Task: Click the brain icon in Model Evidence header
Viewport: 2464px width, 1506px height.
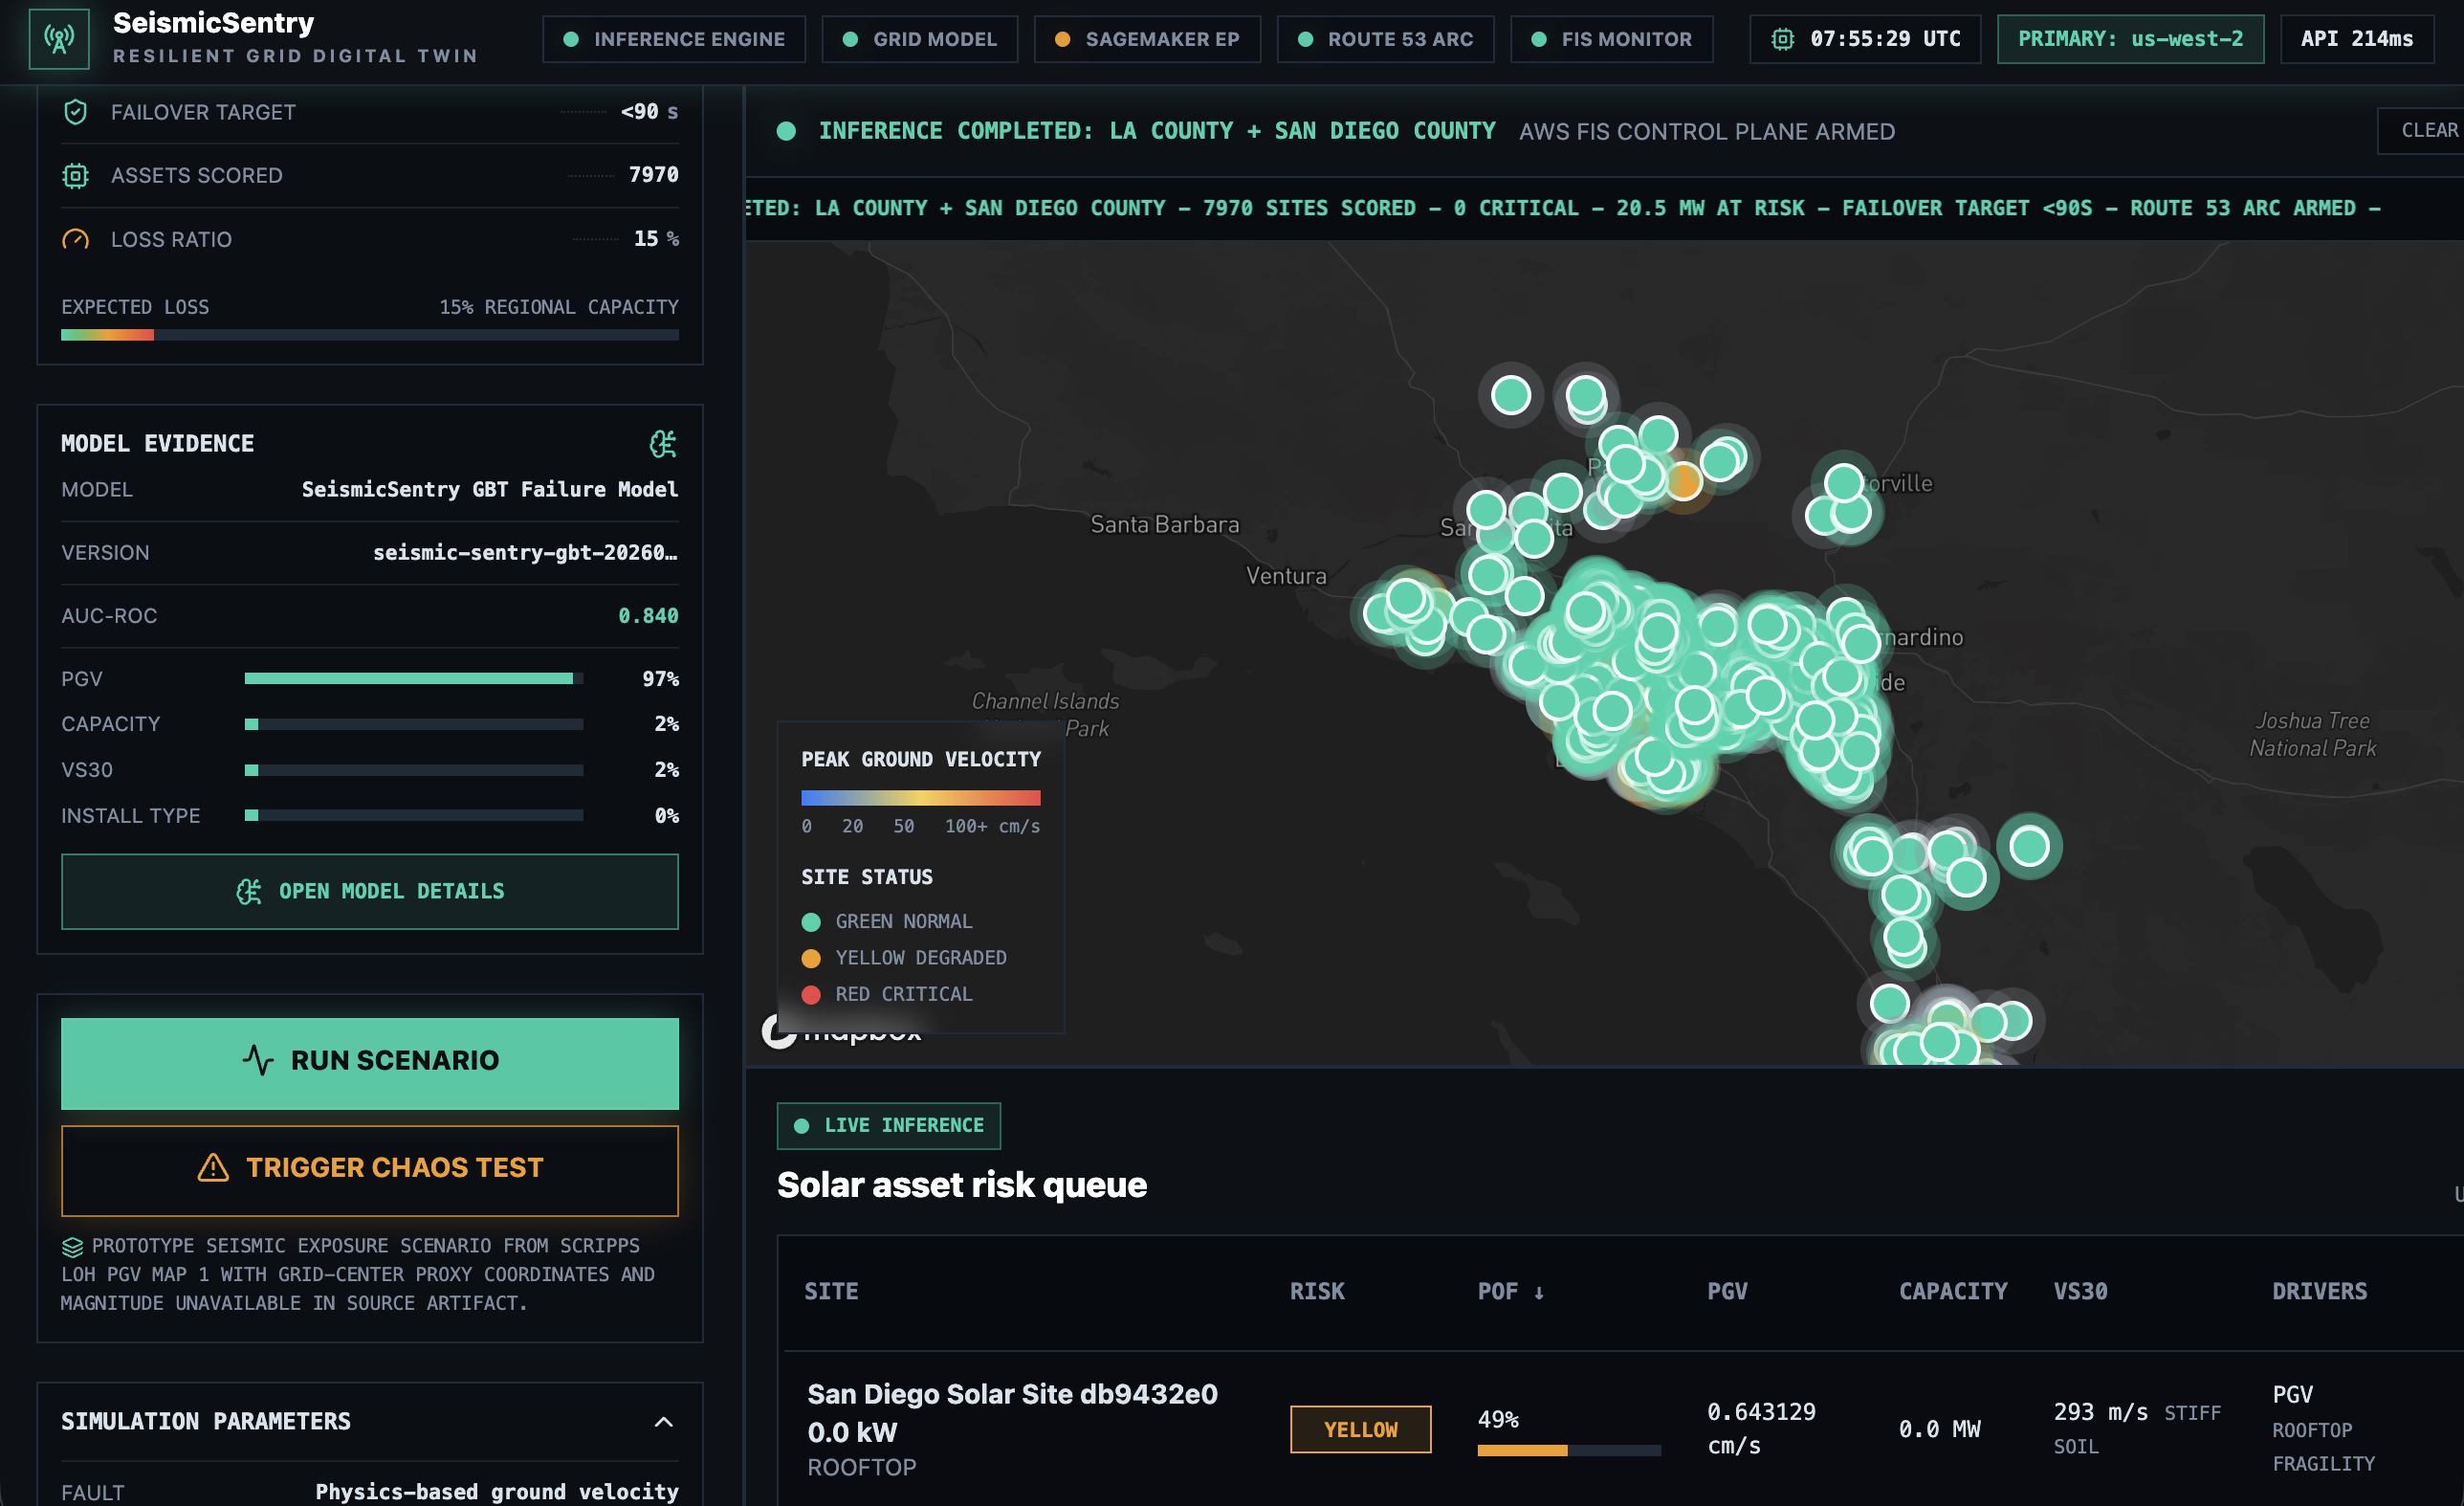Action: [x=663, y=444]
